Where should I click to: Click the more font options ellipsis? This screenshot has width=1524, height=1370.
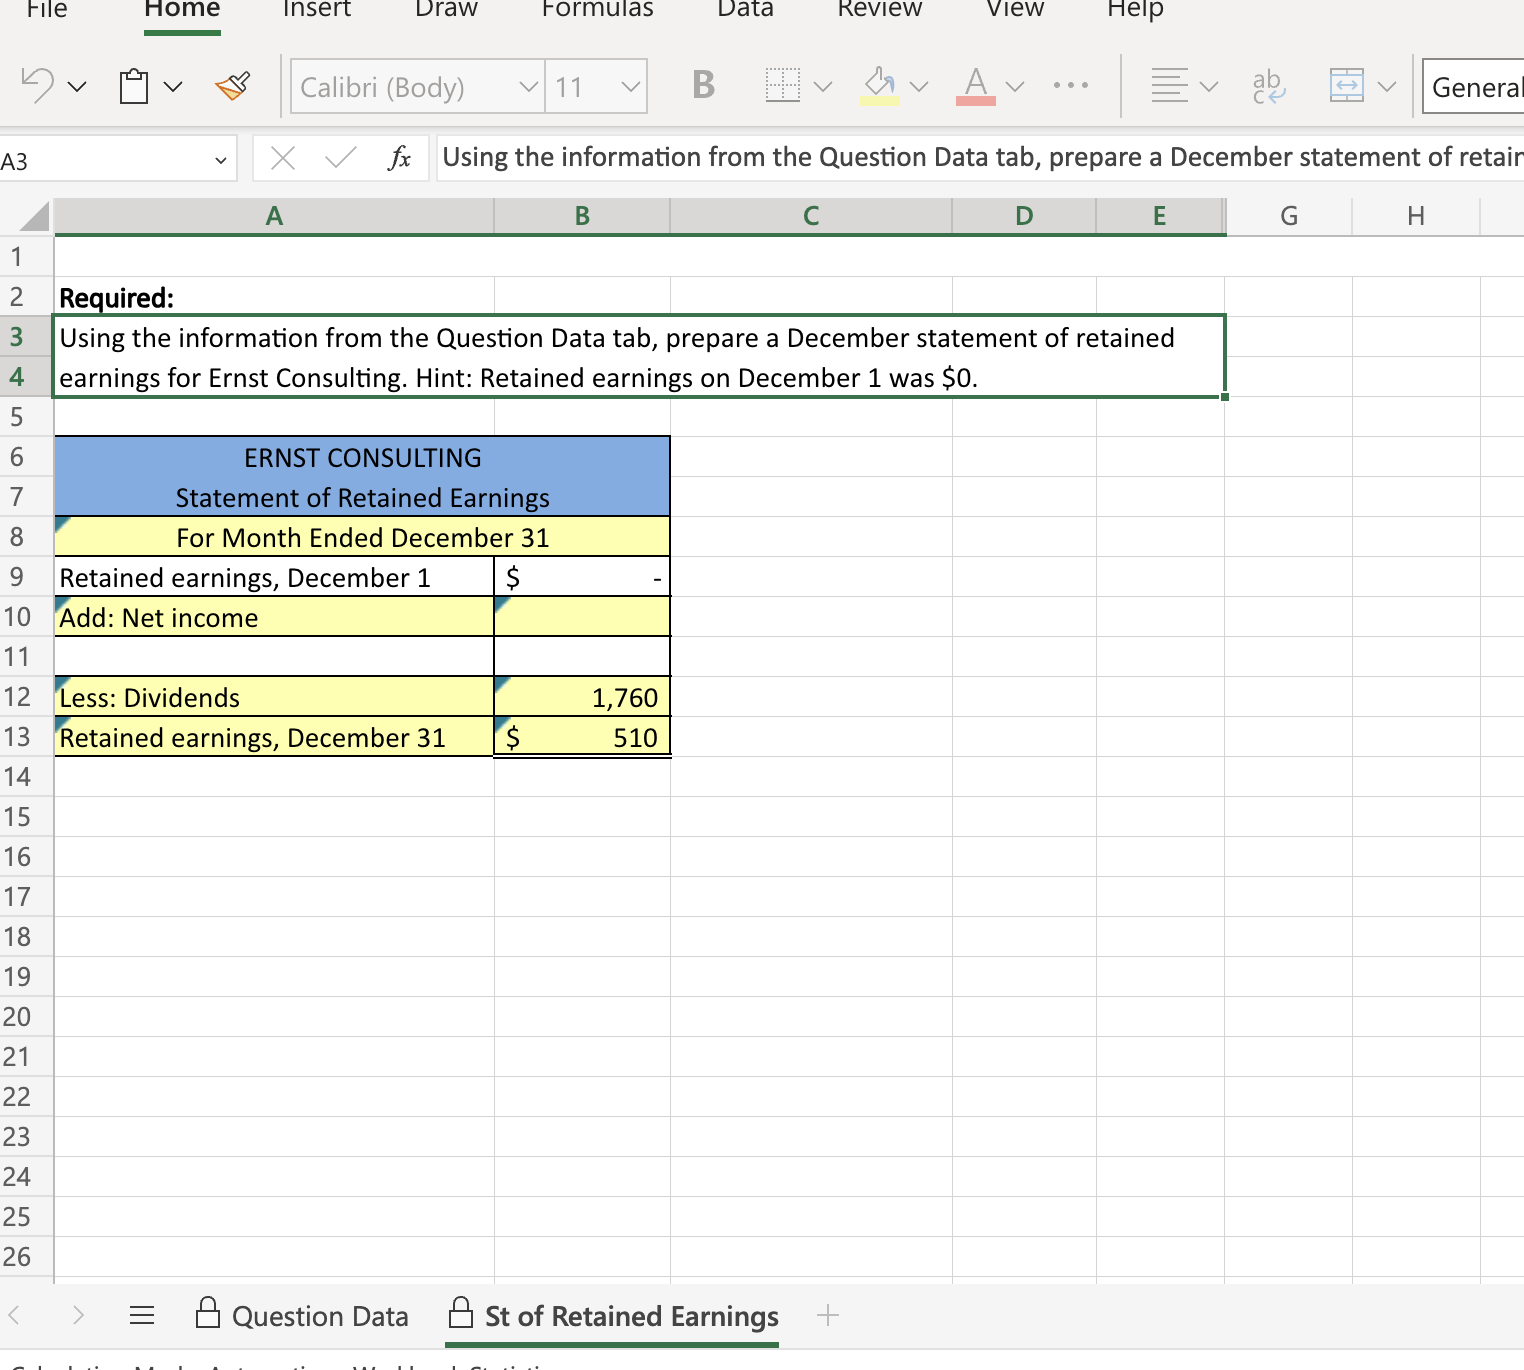click(x=1070, y=86)
